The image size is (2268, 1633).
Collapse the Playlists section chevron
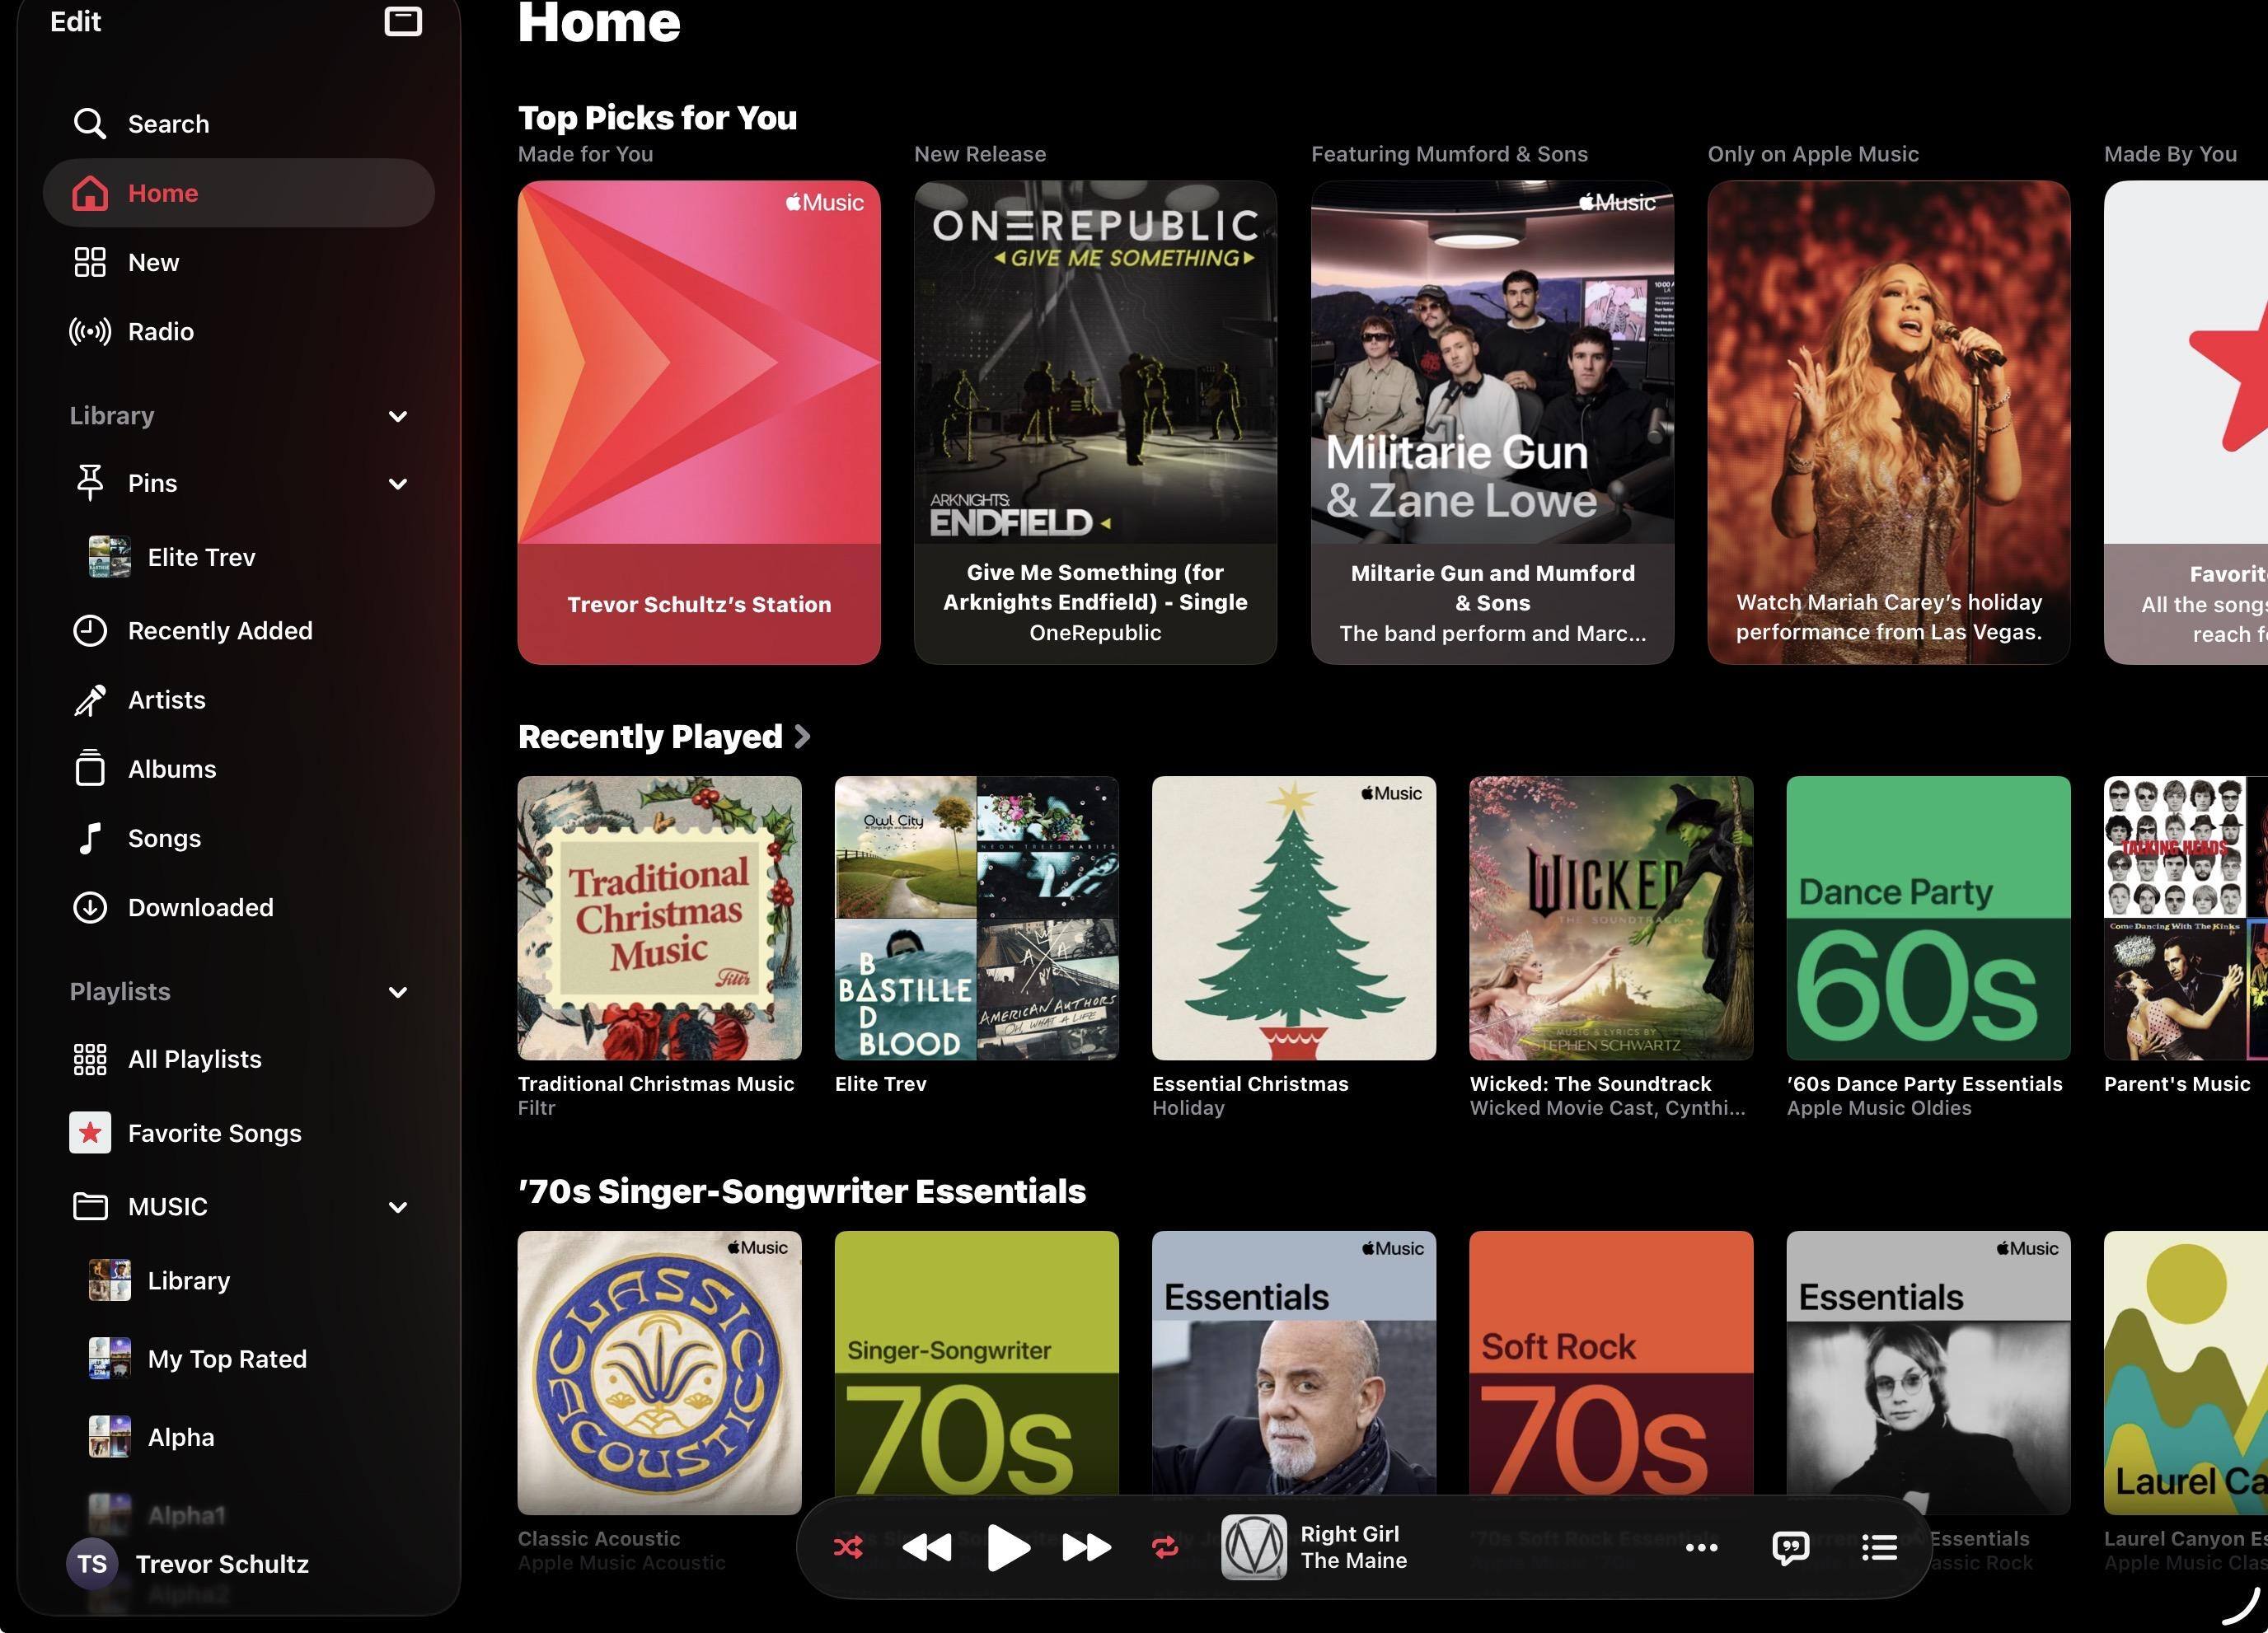pyautogui.click(x=398, y=992)
